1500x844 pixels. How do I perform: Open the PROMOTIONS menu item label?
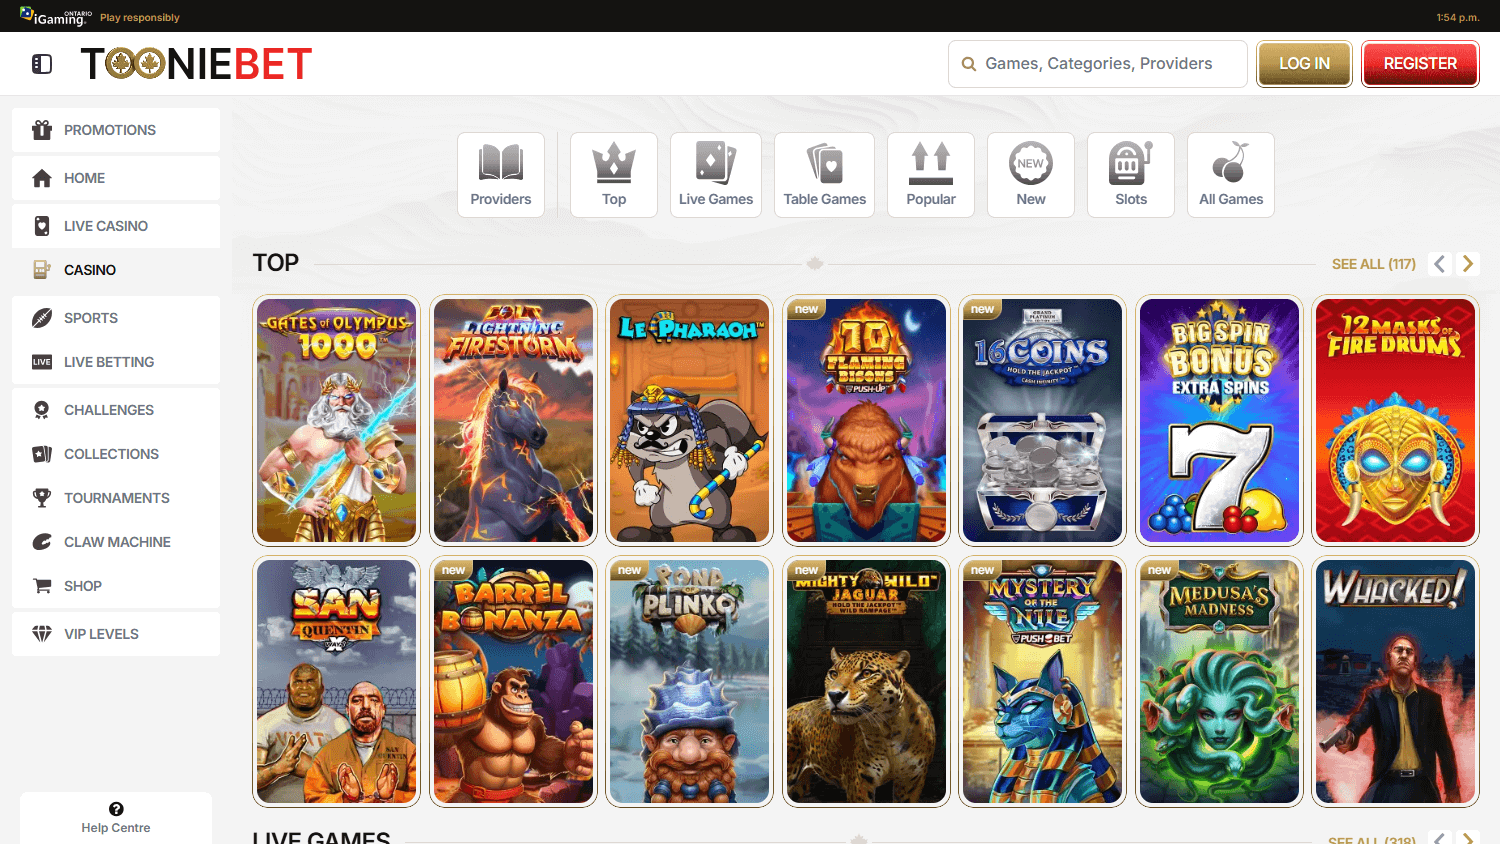pos(110,130)
